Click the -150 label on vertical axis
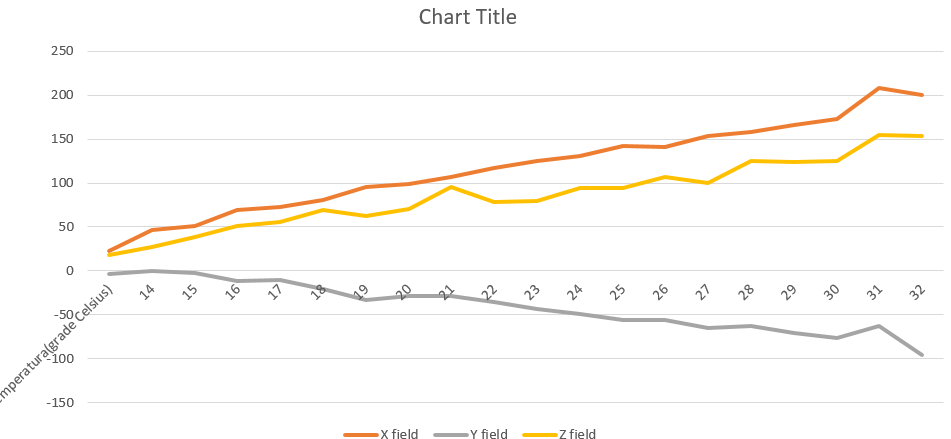 [x=58, y=402]
